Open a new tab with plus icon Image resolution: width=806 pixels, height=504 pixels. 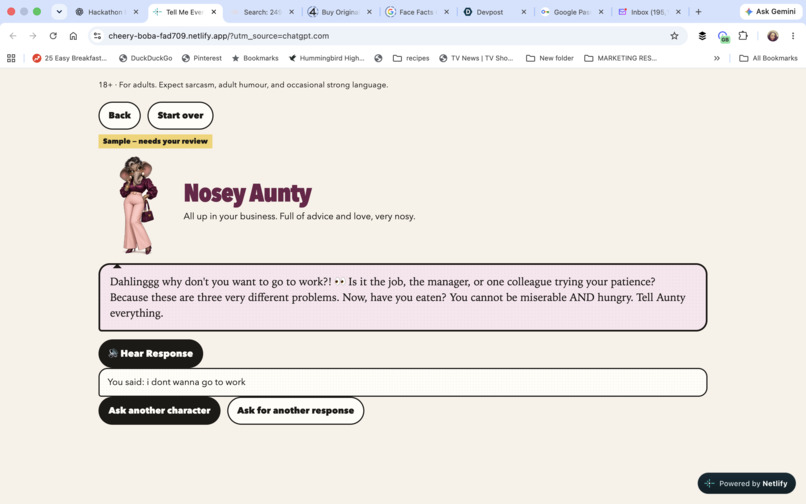698,12
